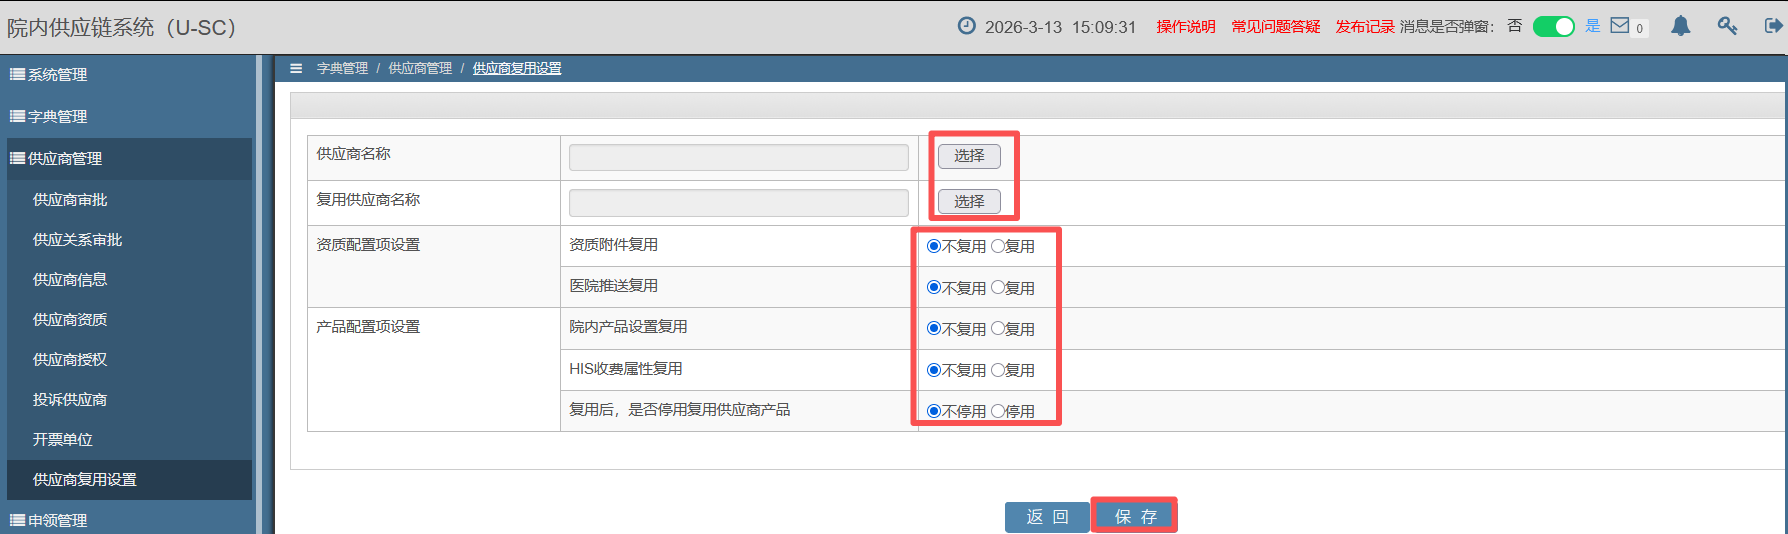This screenshot has width=1788, height=534.
Task: Click the notification bell icon
Action: (1680, 26)
